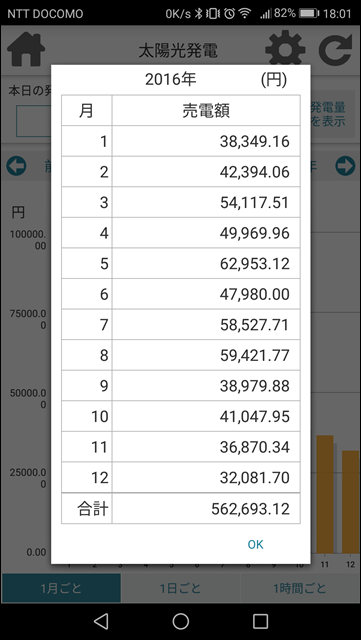This screenshot has width=361, height=640.
Task: Tap the December orange chart bar
Action: [x=350, y=502]
